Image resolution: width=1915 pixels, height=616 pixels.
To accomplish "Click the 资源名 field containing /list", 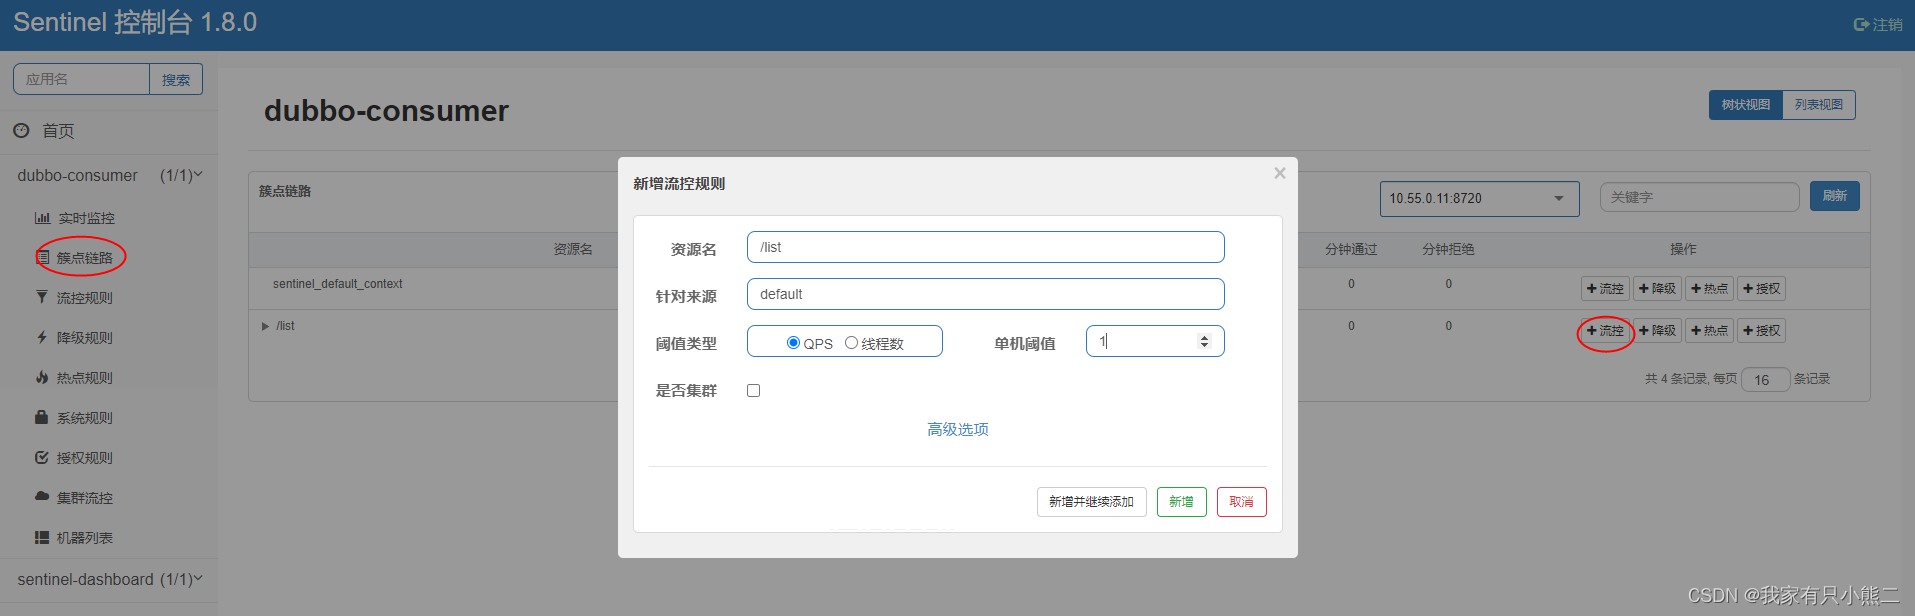I will (x=986, y=247).
